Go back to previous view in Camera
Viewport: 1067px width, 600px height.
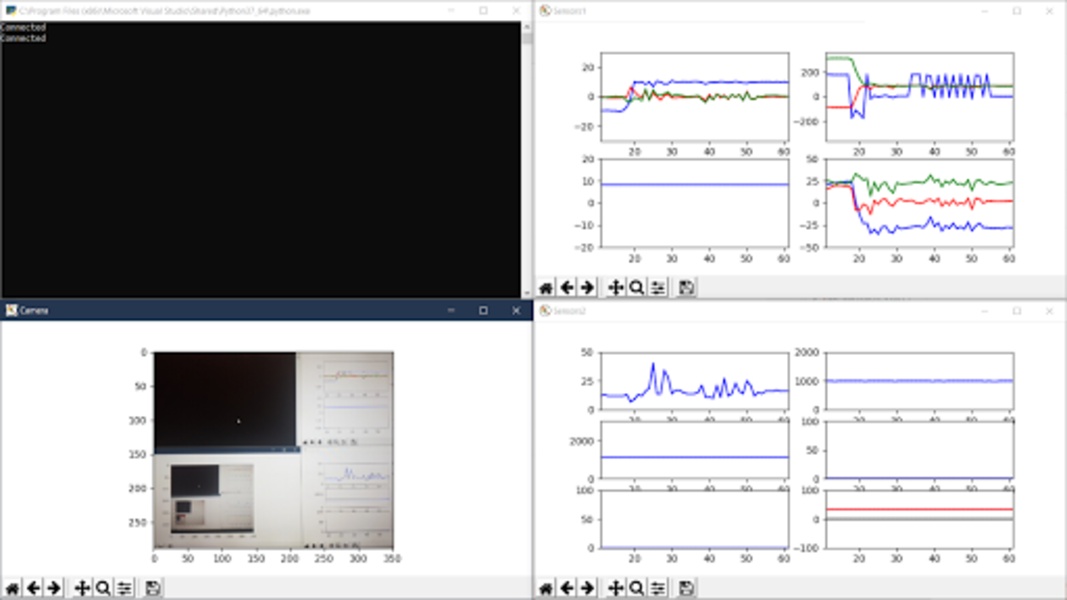click(33, 588)
